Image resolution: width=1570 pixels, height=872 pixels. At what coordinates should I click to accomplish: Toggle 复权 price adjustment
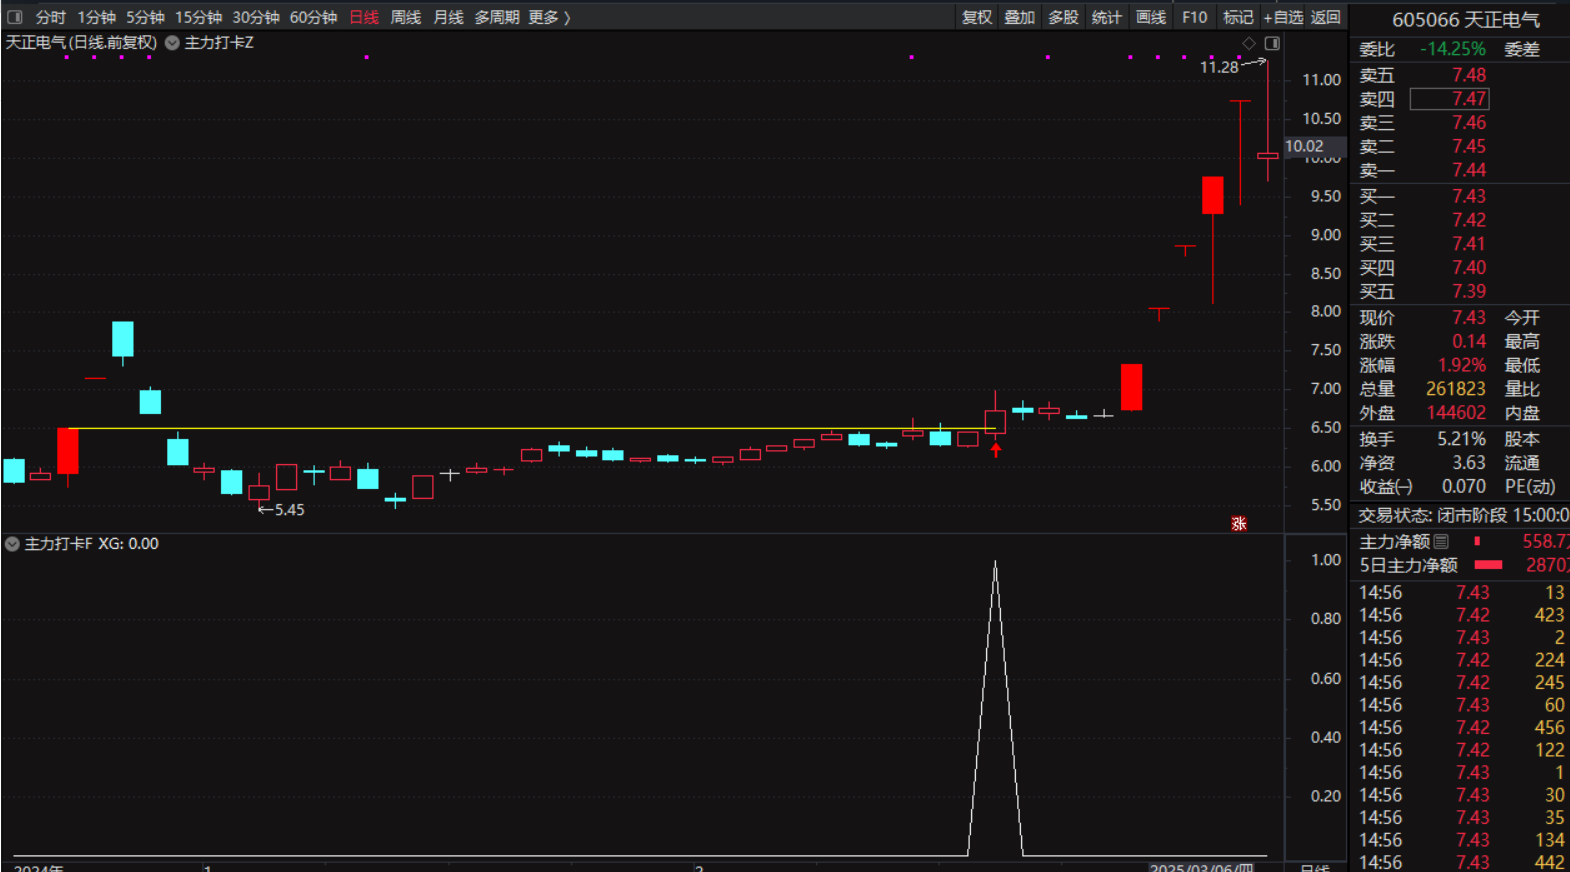pos(977,17)
